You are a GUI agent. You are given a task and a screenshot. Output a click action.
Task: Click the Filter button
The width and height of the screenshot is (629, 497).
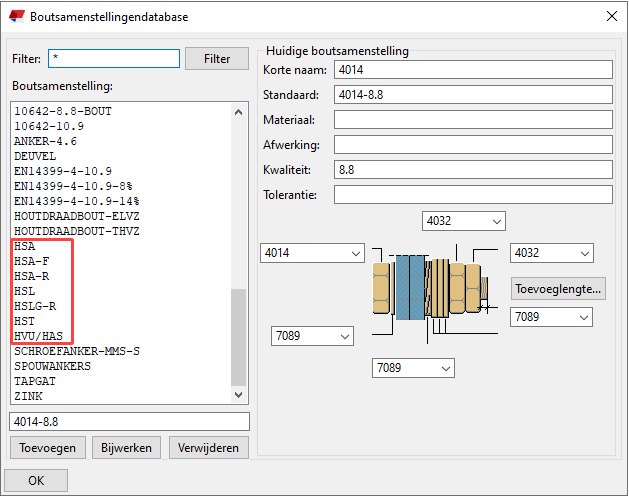(x=217, y=59)
